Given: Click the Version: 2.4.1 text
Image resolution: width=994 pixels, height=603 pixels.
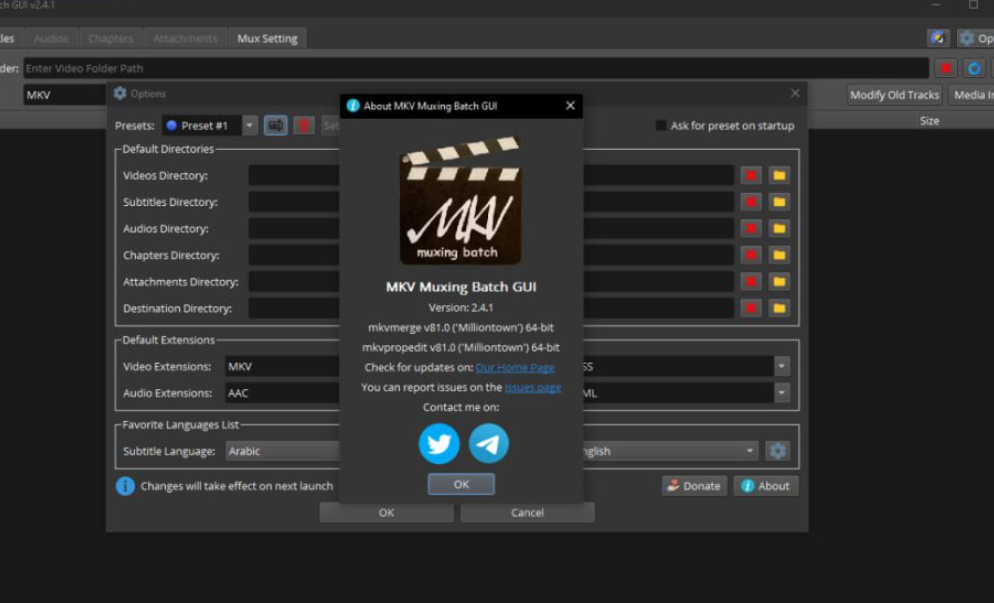Looking at the screenshot, I should click(461, 308).
